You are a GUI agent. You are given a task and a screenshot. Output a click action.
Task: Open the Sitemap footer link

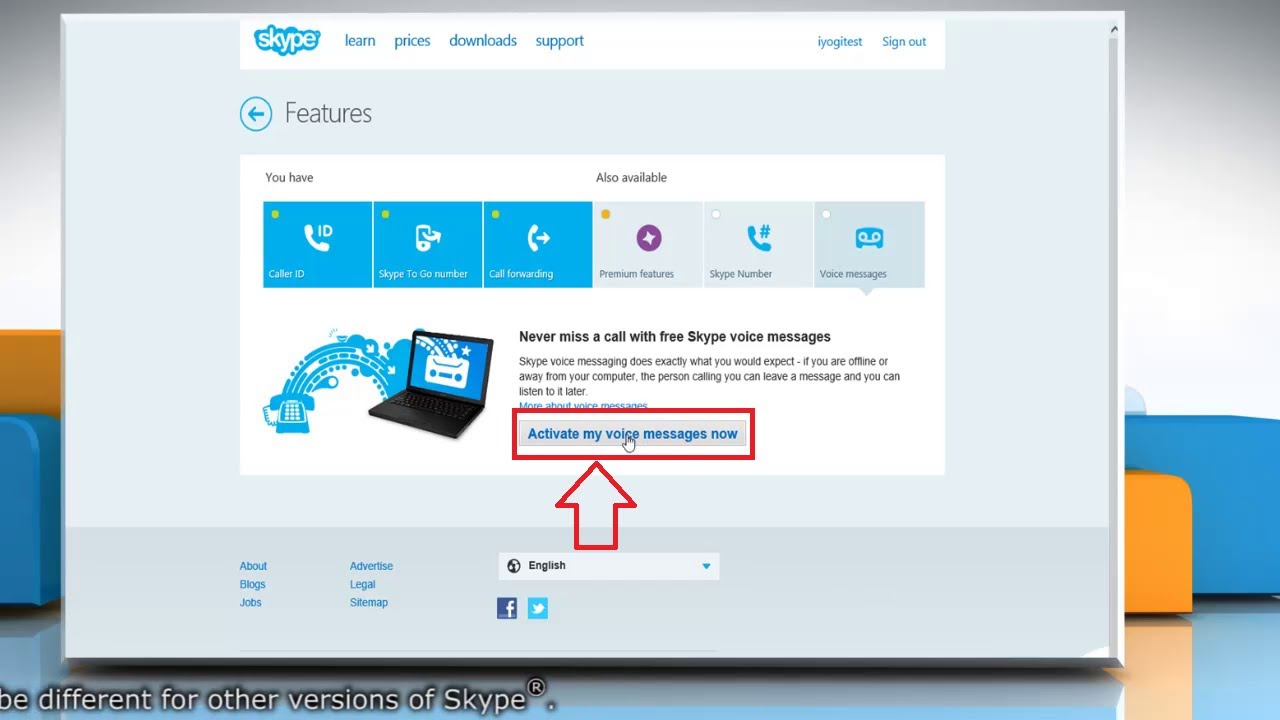coord(368,602)
